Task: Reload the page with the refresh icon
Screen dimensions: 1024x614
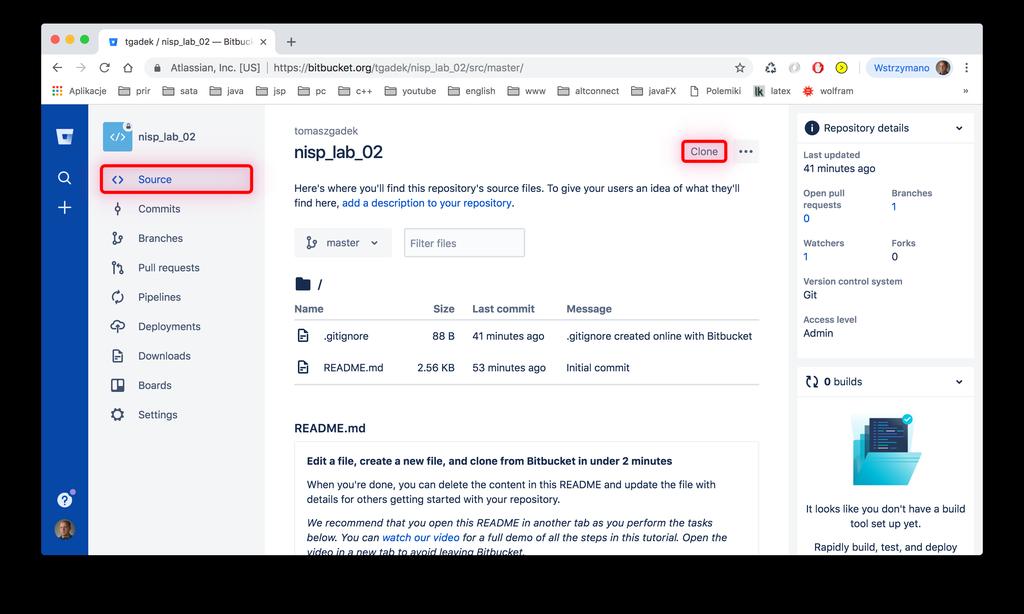Action: point(104,67)
